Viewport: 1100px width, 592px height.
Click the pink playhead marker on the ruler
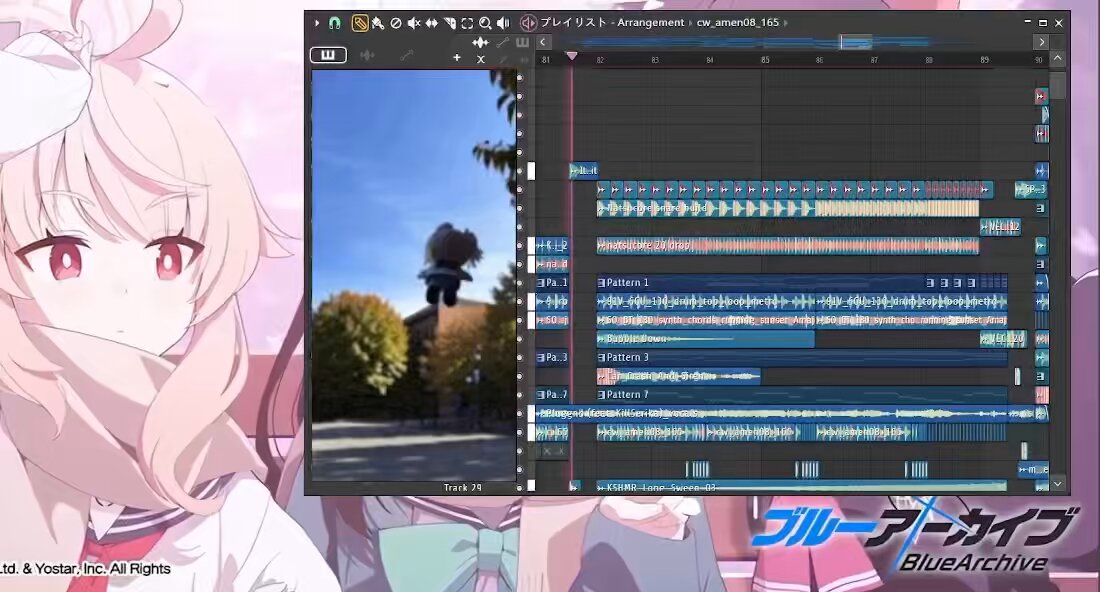pos(572,56)
